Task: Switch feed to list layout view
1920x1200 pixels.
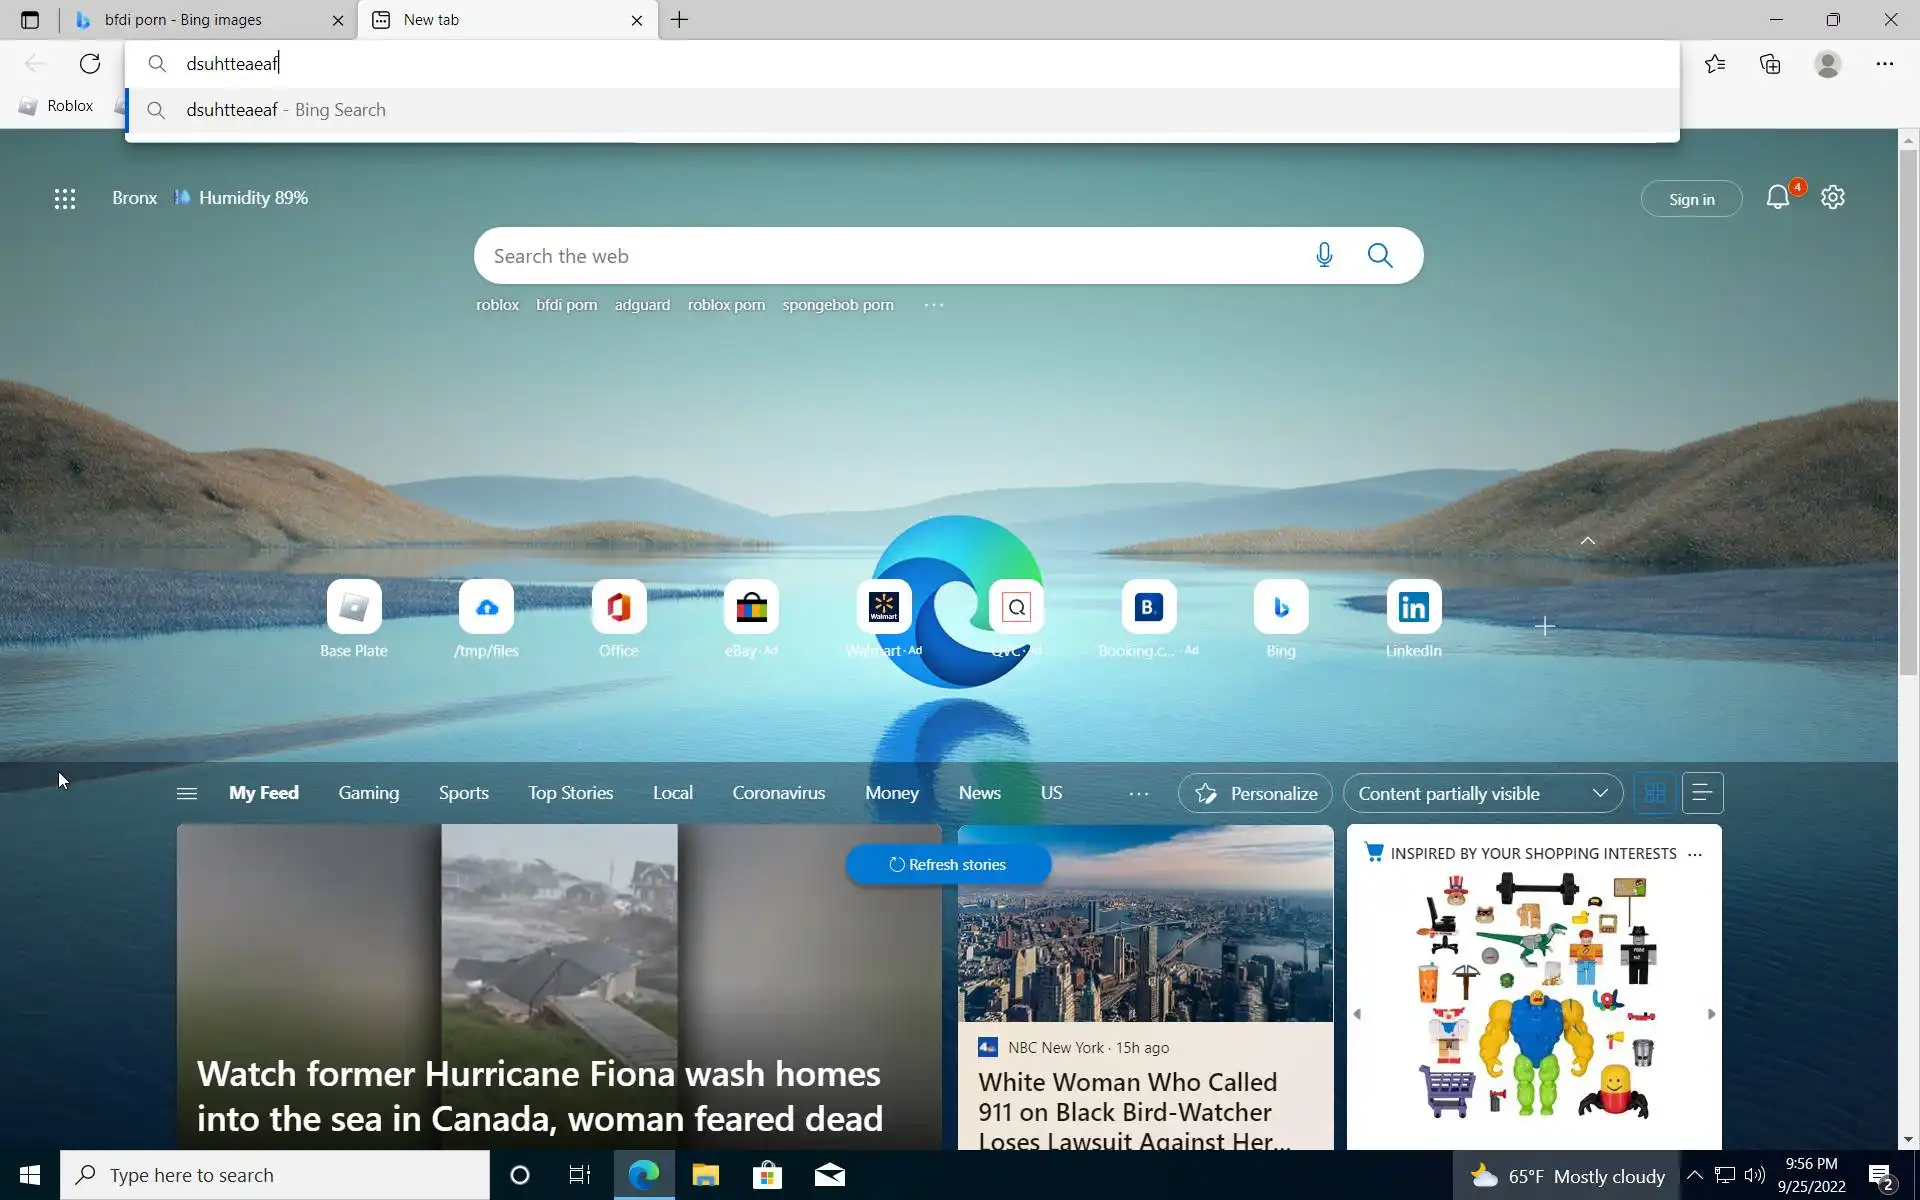Action: (x=1702, y=793)
